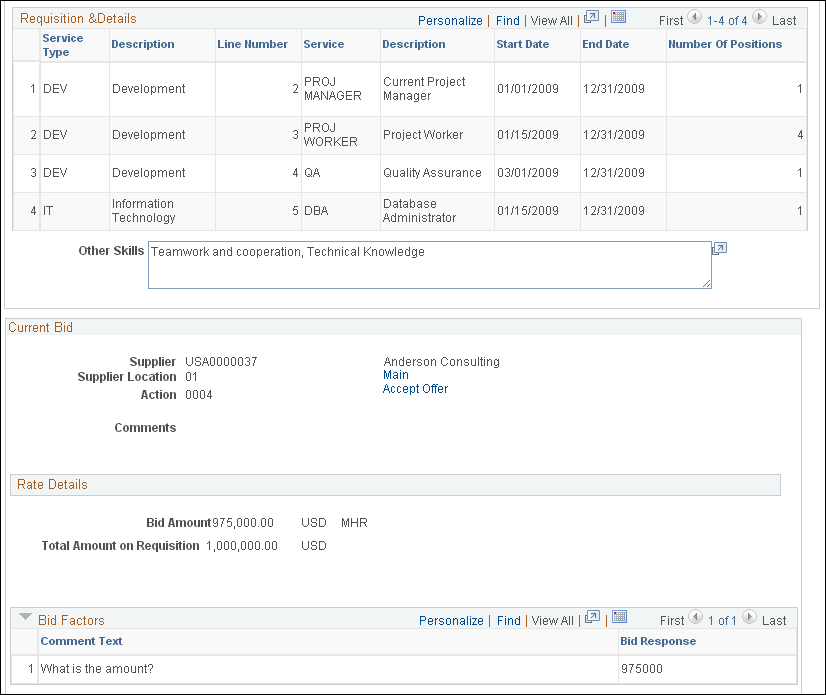Click the next page arrow for Requisition Details

click(x=759, y=18)
